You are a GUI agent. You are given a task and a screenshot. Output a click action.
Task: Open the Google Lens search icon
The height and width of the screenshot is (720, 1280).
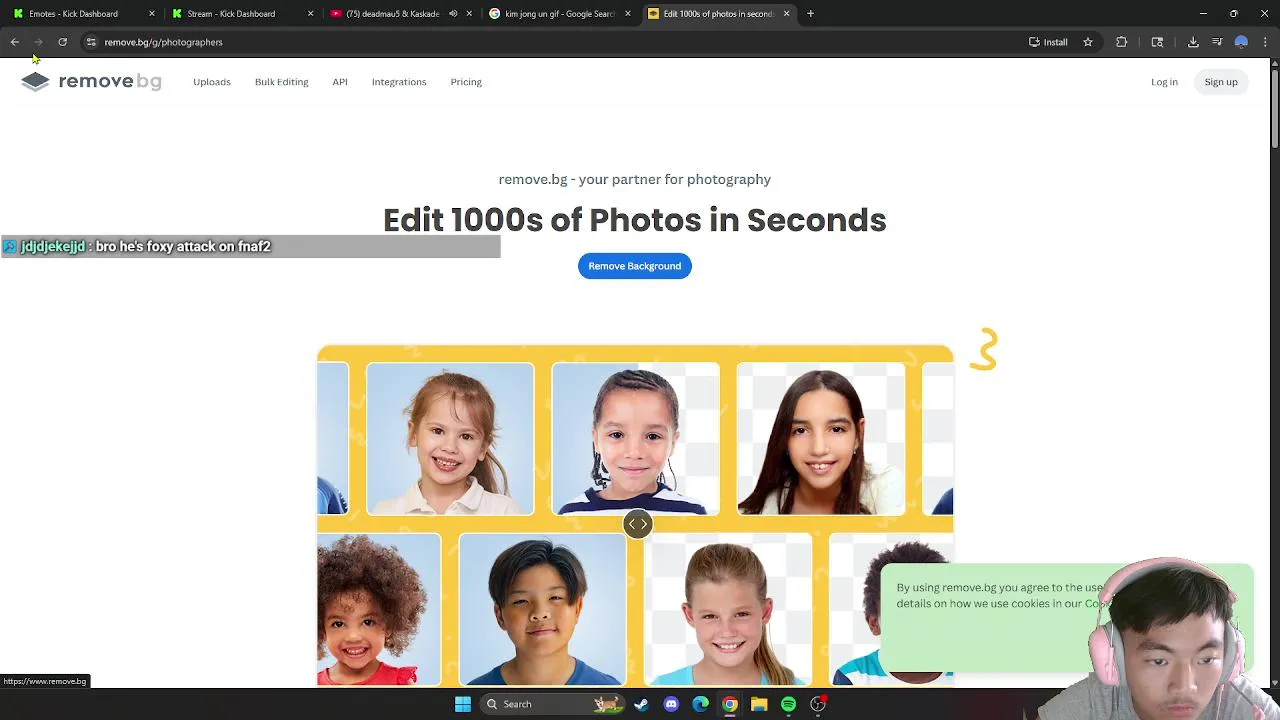click(x=1157, y=42)
